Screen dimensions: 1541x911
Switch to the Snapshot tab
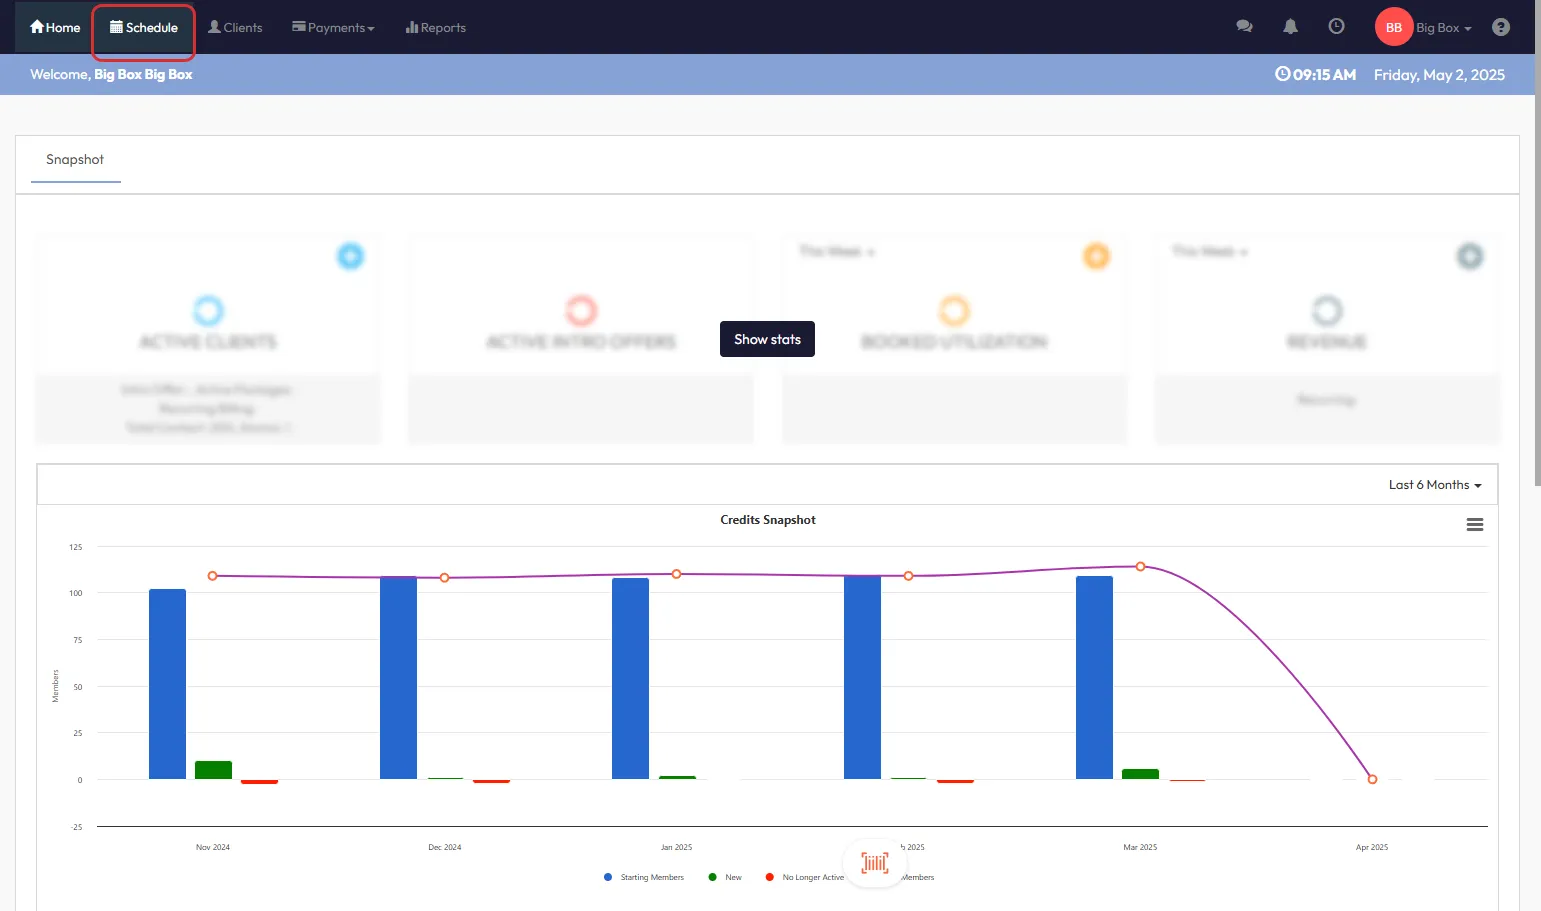coord(75,160)
